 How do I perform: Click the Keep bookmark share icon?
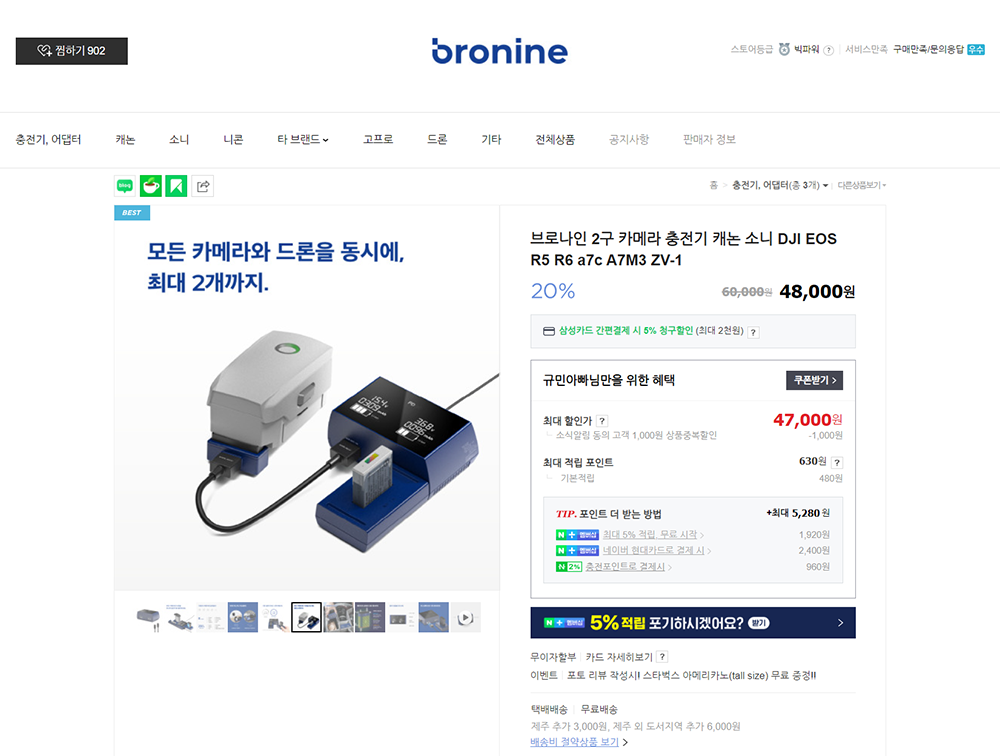pos(176,186)
